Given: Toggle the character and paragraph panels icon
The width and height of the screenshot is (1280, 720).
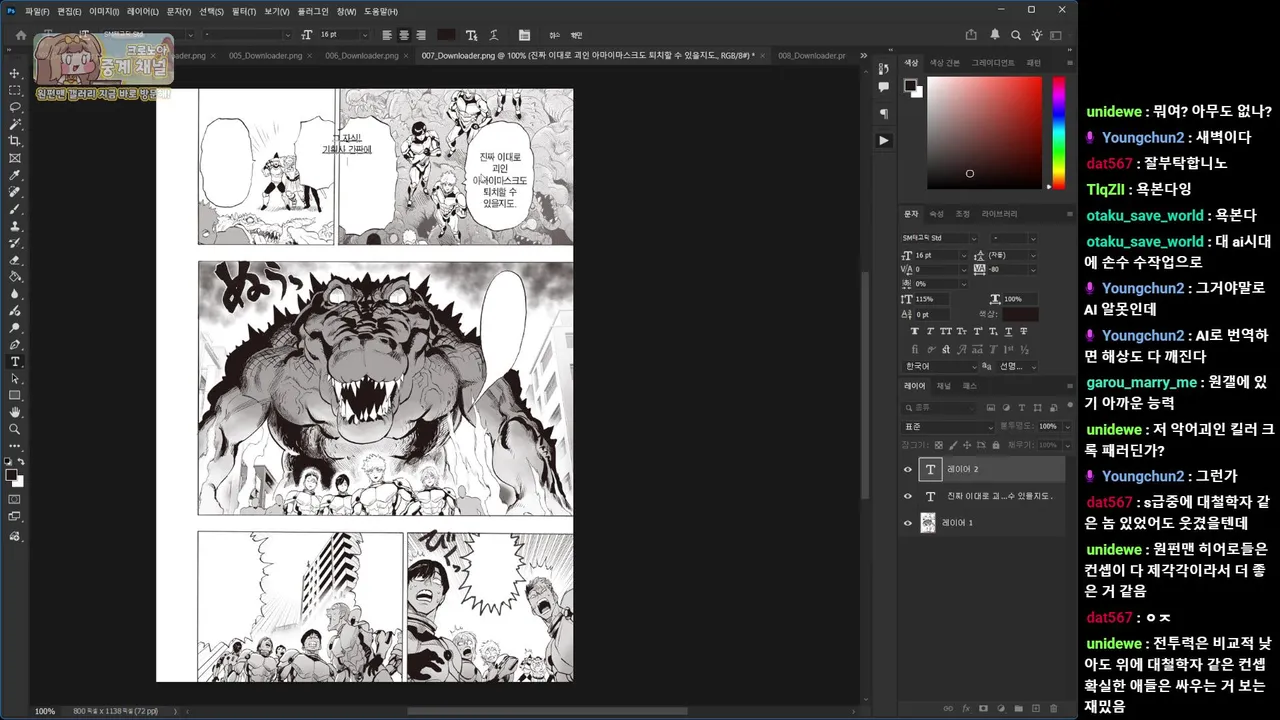Looking at the screenshot, I should coord(524,35).
